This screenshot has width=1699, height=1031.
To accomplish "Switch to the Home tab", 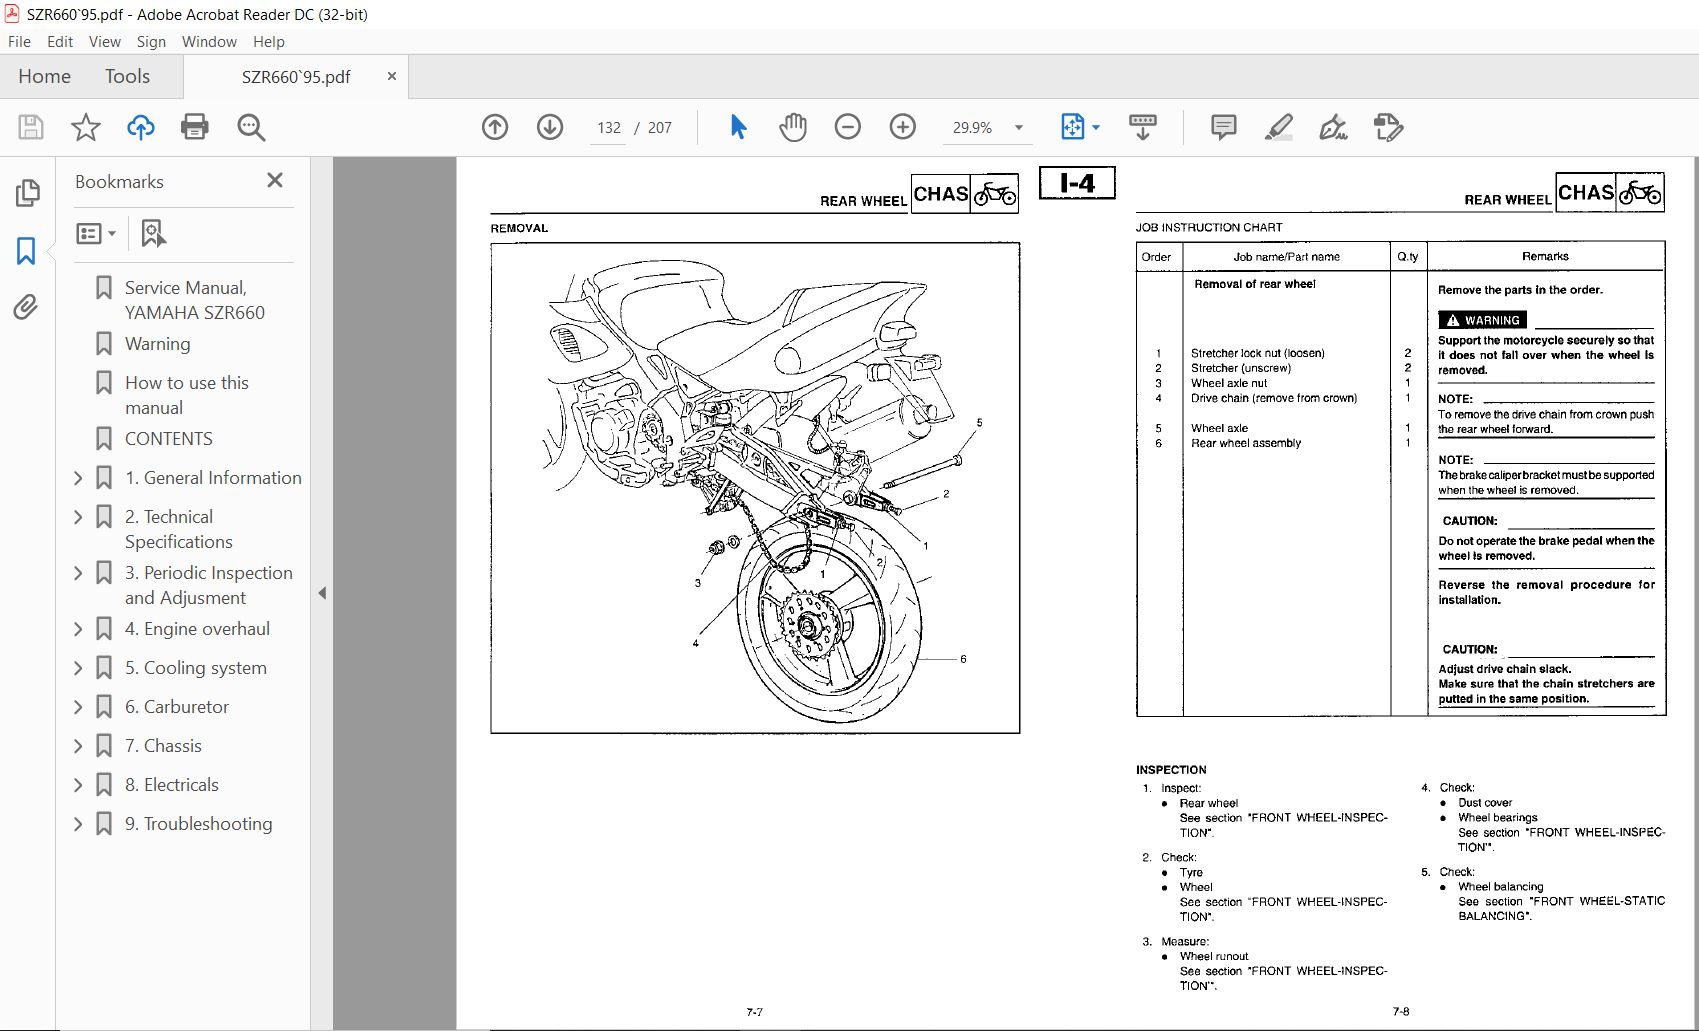I will pos(44,76).
